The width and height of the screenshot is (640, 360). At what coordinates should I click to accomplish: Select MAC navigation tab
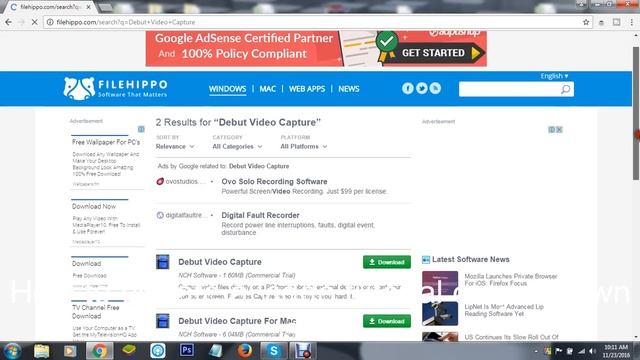268,89
